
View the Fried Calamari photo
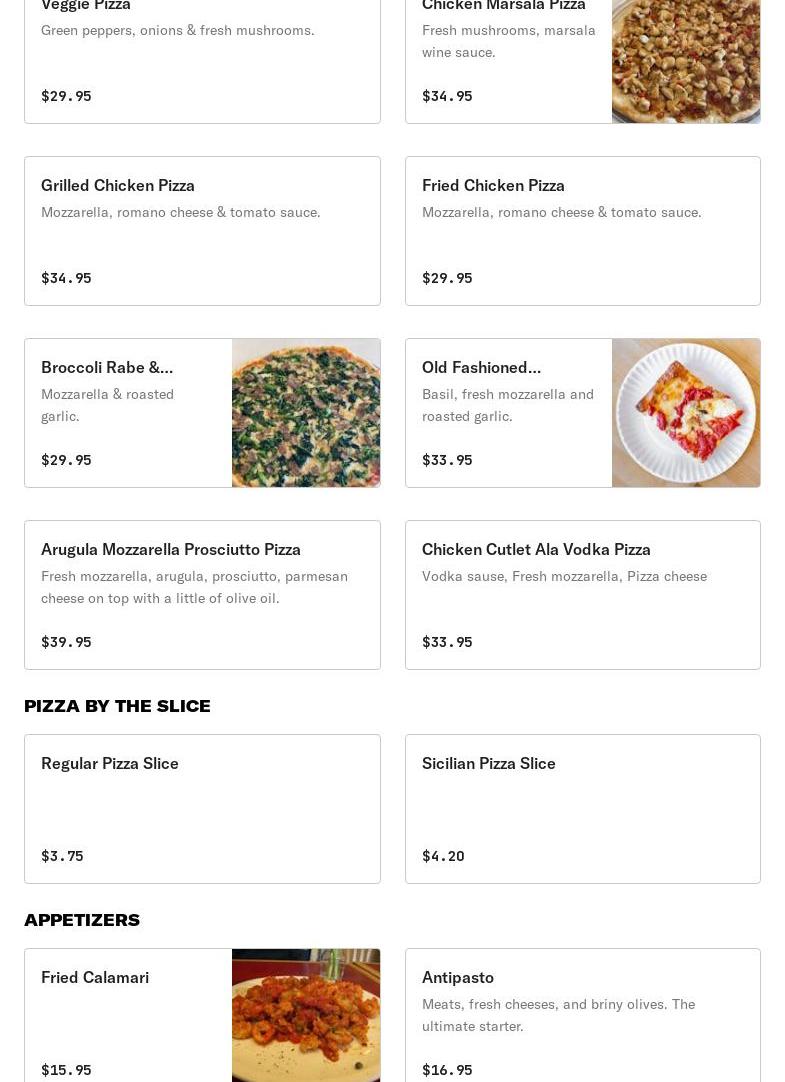click(306, 1015)
